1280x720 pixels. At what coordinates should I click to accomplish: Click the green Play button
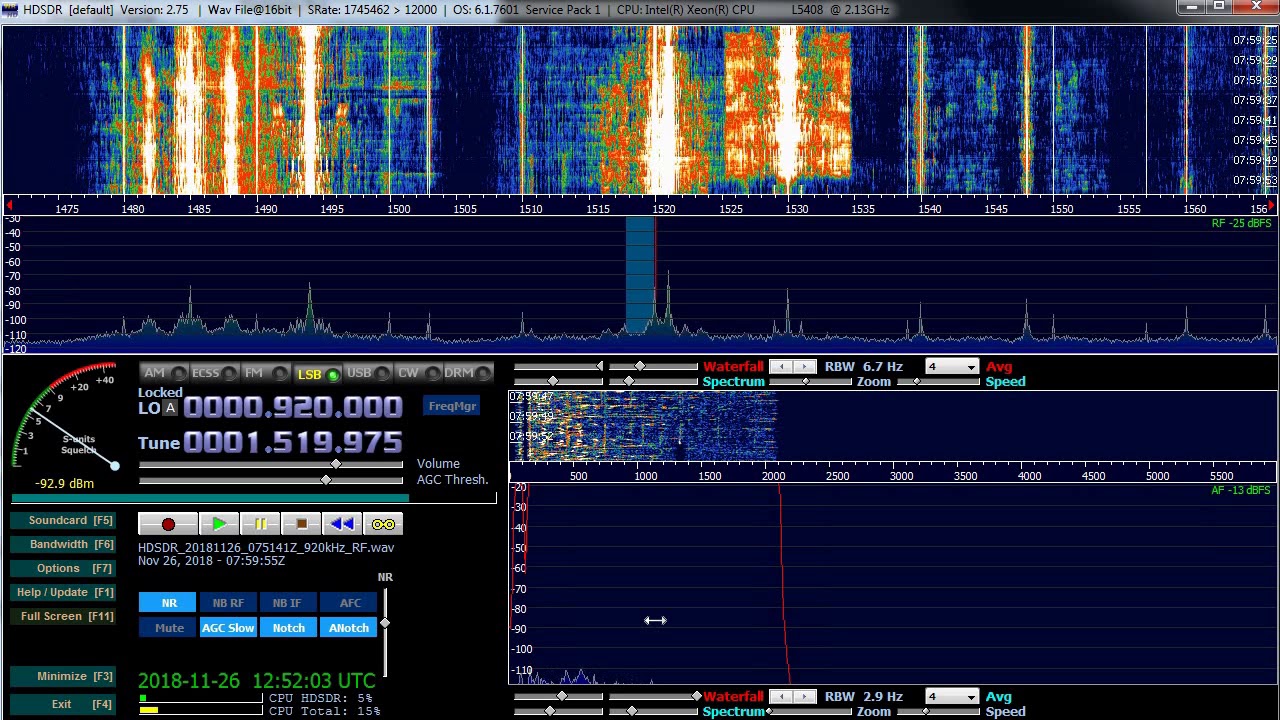pos(219,524)
